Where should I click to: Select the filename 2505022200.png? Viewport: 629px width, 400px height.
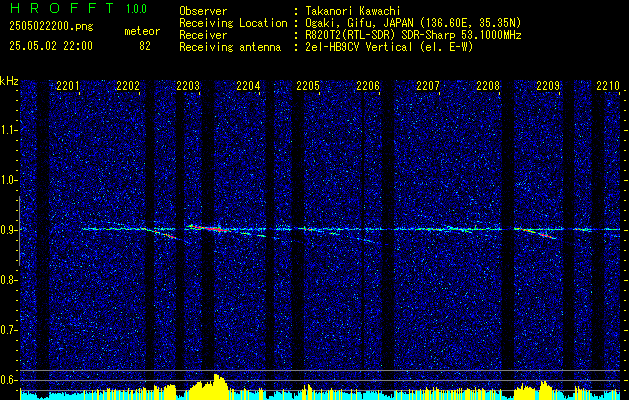point(51,27)
